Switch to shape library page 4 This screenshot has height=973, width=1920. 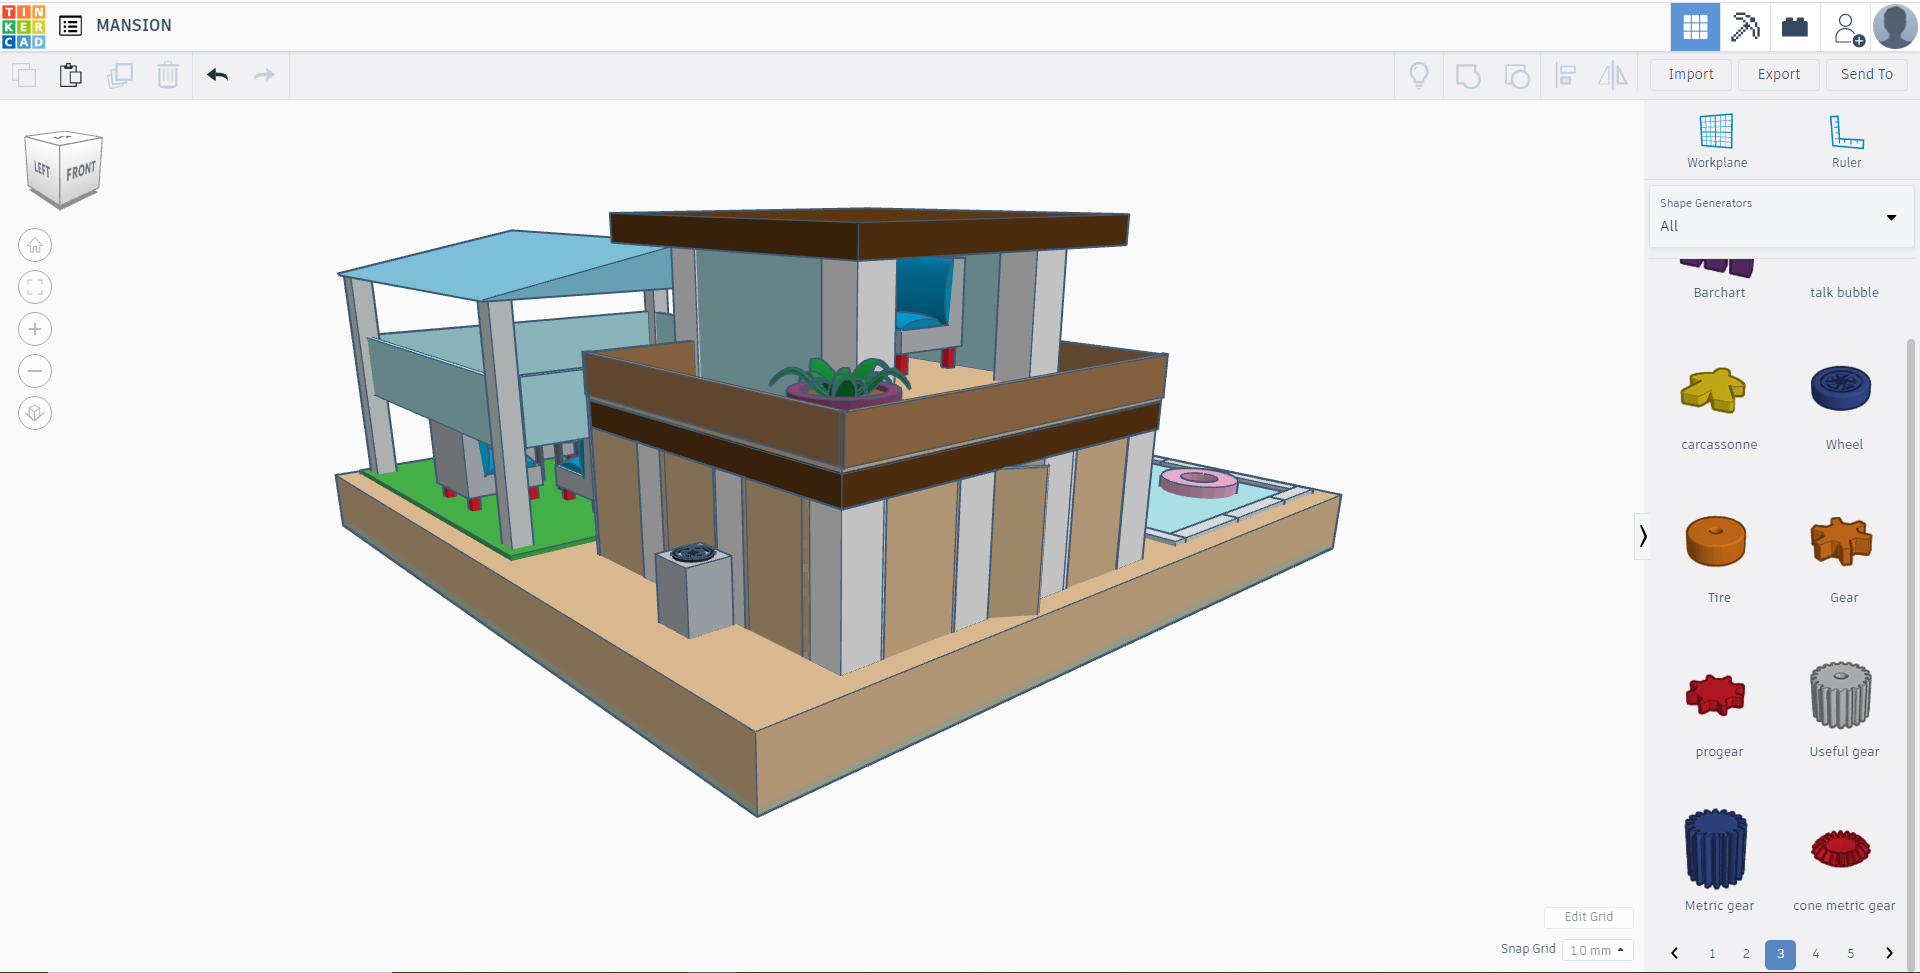tap(1814, 953)
